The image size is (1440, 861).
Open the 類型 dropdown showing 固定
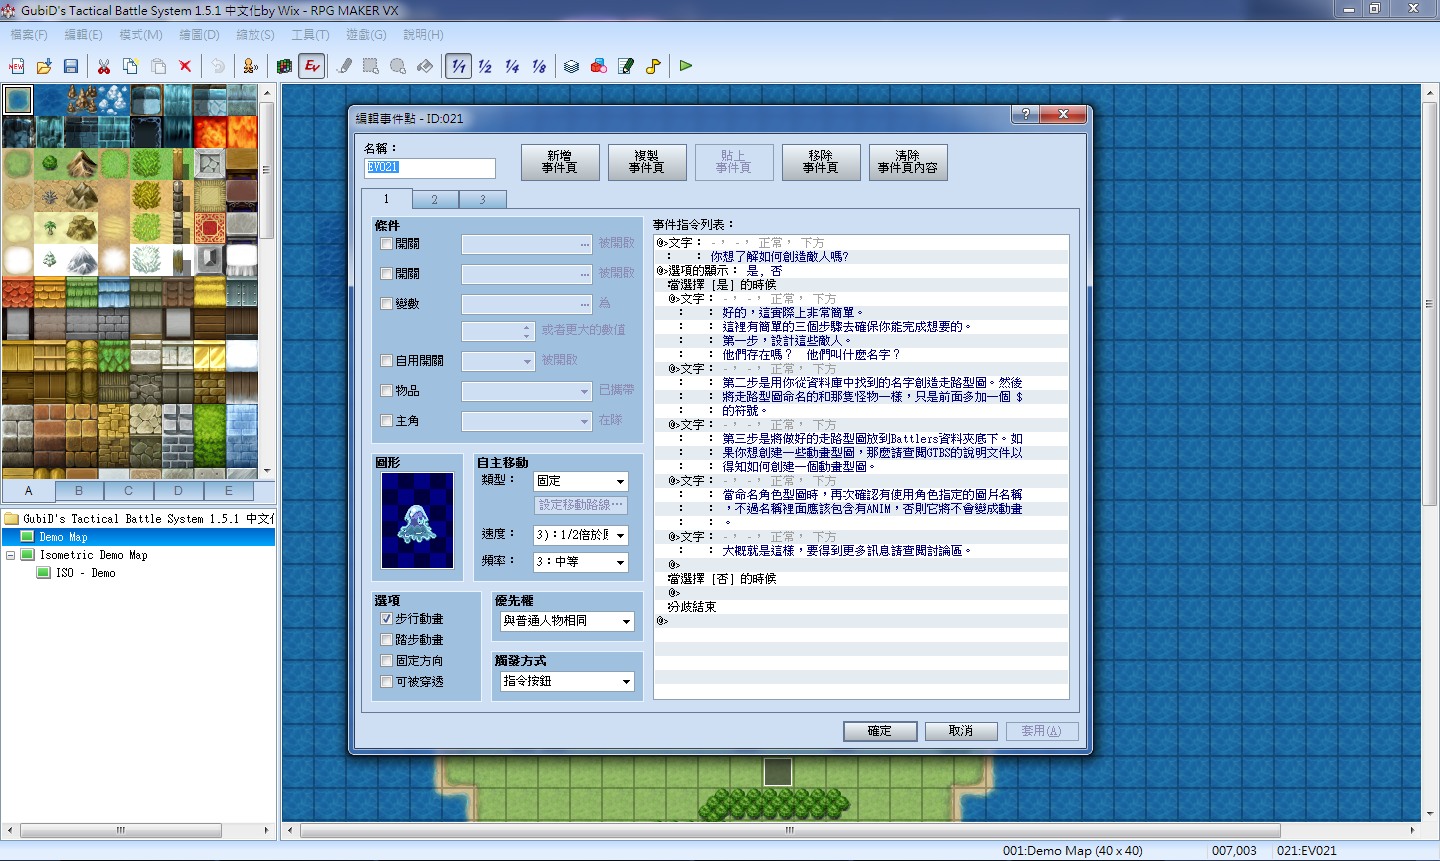(580, 481)
